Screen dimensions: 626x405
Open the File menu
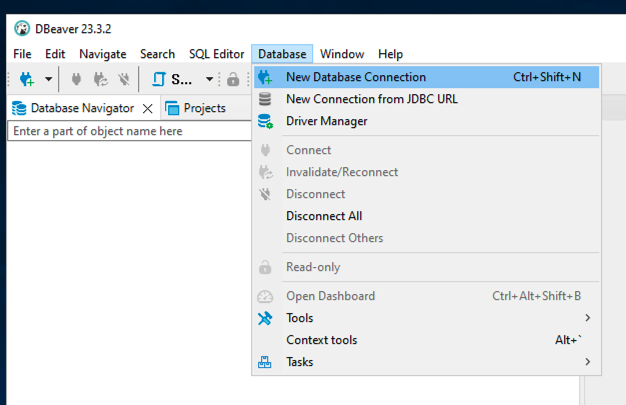[x=22, y=54]
